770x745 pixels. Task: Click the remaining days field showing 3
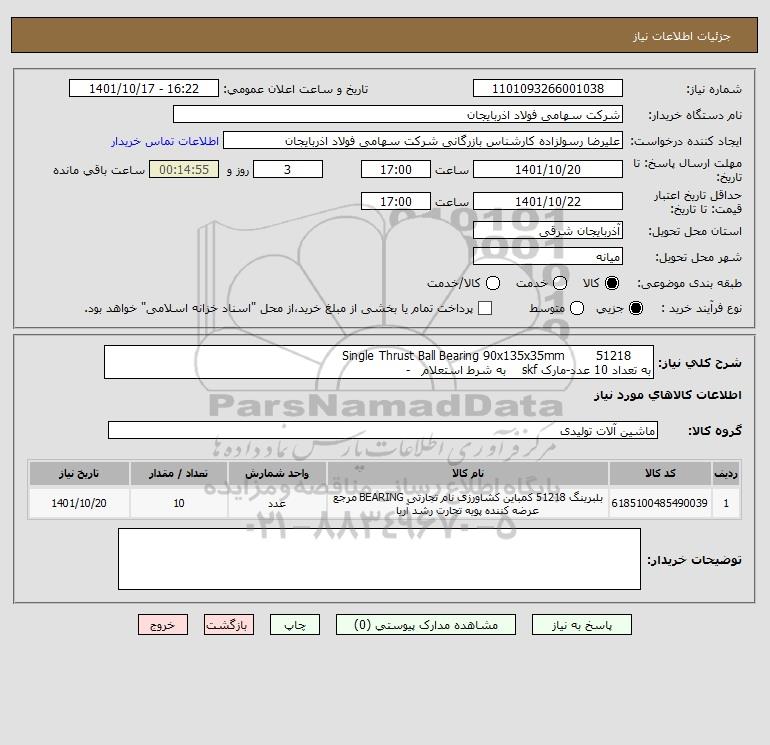coord(288,169)
